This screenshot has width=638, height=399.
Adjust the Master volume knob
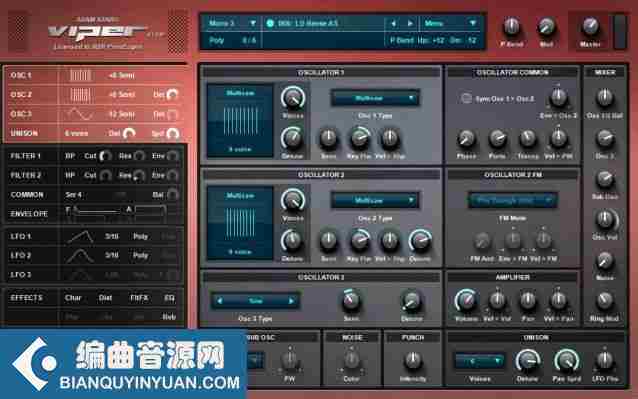click(x=590, y=26)
